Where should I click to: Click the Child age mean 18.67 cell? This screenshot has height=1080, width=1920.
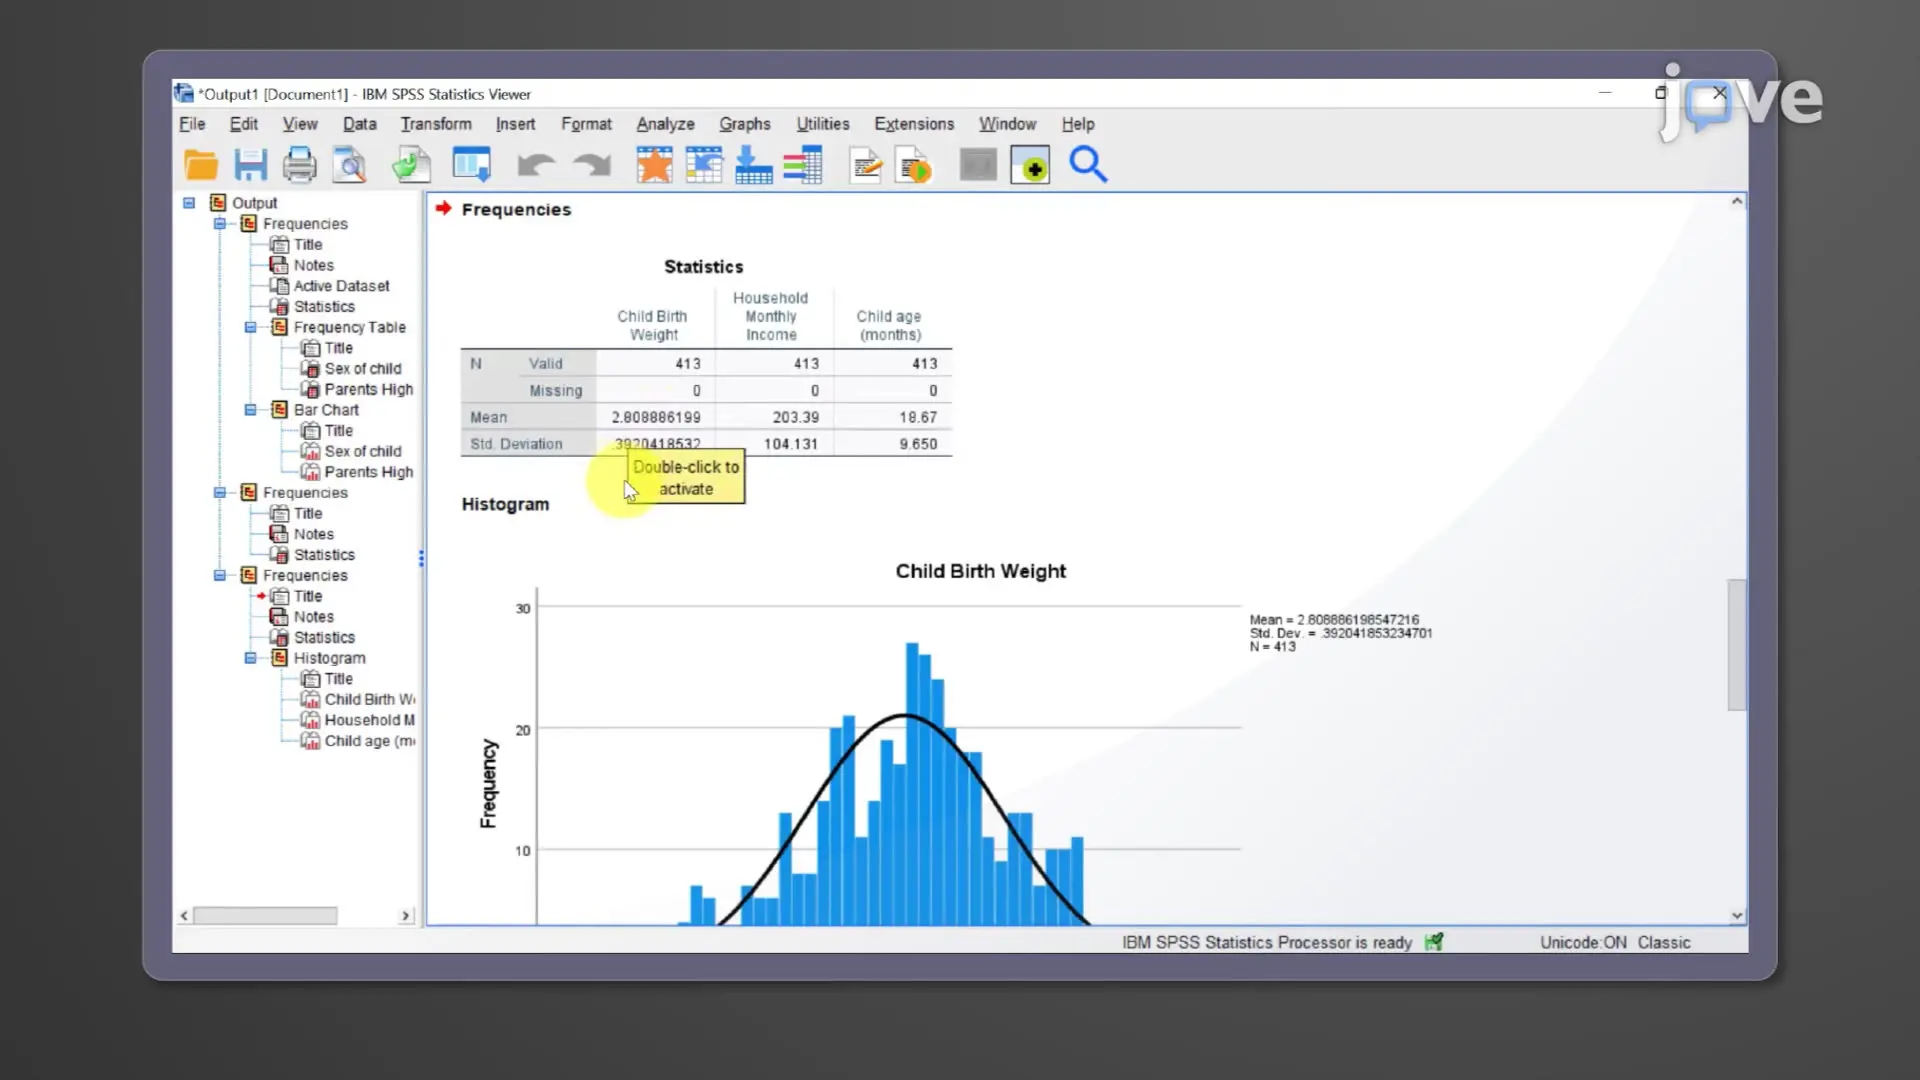coord(893,417)
